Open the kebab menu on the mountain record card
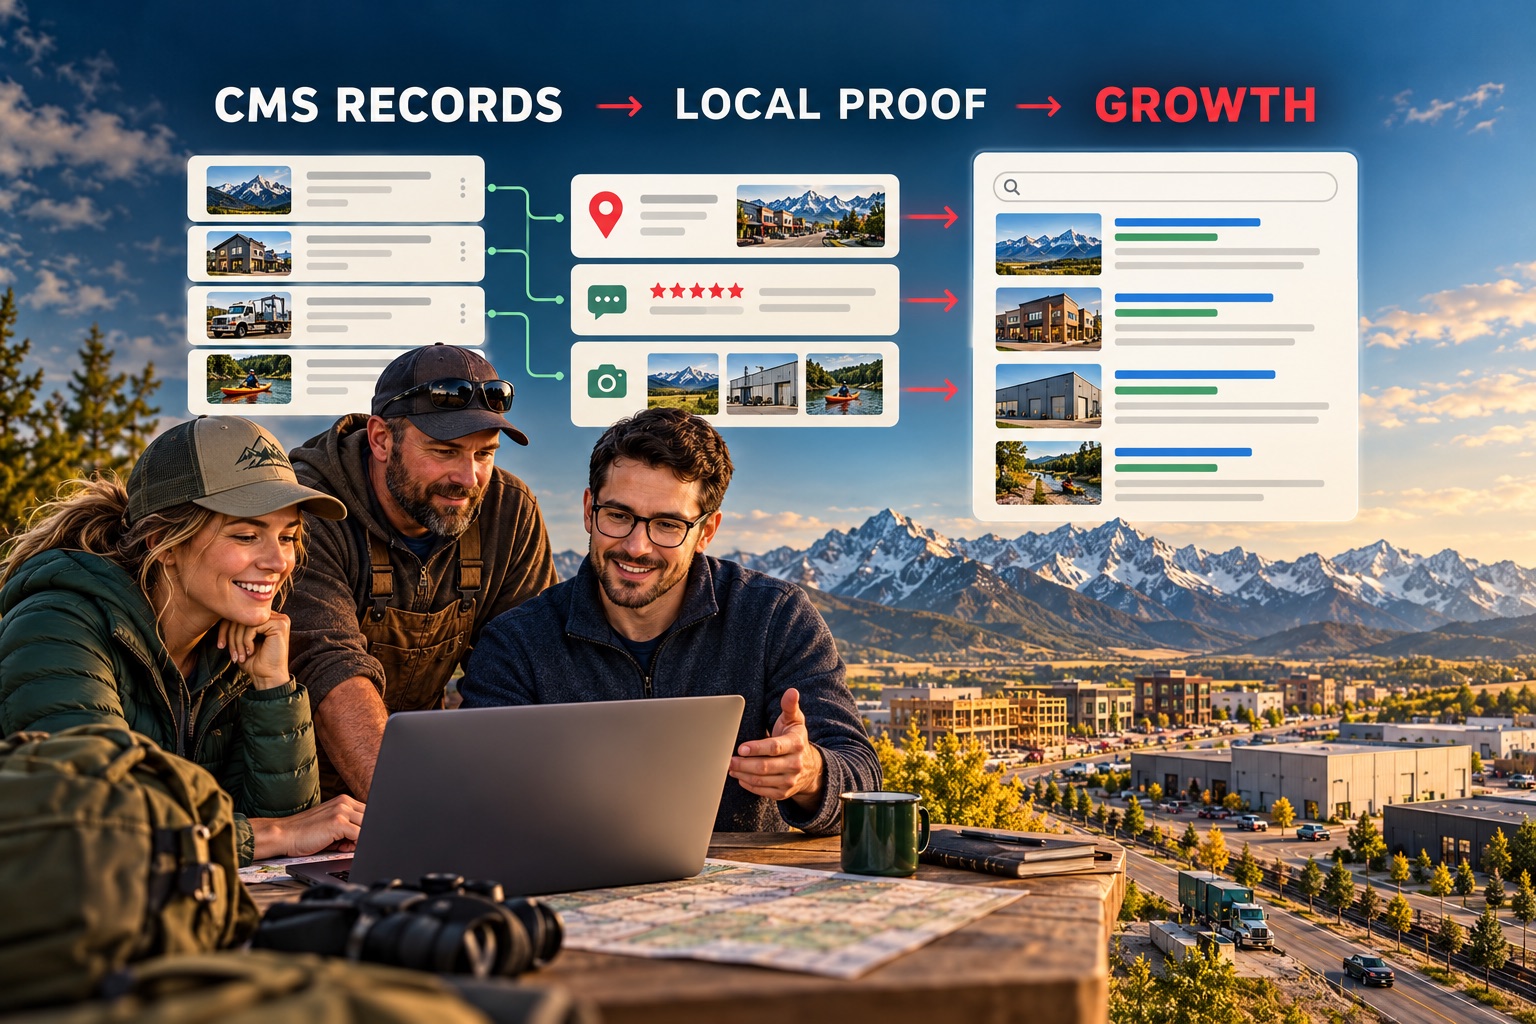1536x1024 pixels. click(463, 187)
